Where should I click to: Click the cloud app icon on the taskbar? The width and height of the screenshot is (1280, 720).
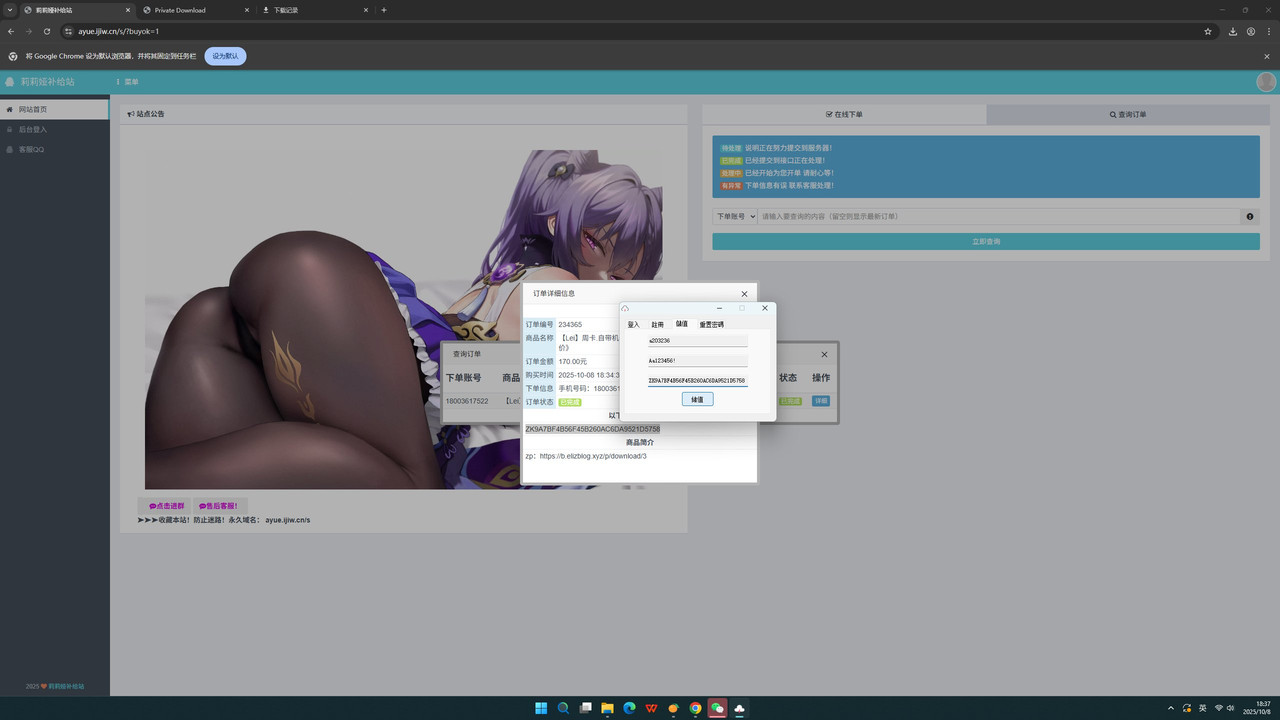(740, 708)
